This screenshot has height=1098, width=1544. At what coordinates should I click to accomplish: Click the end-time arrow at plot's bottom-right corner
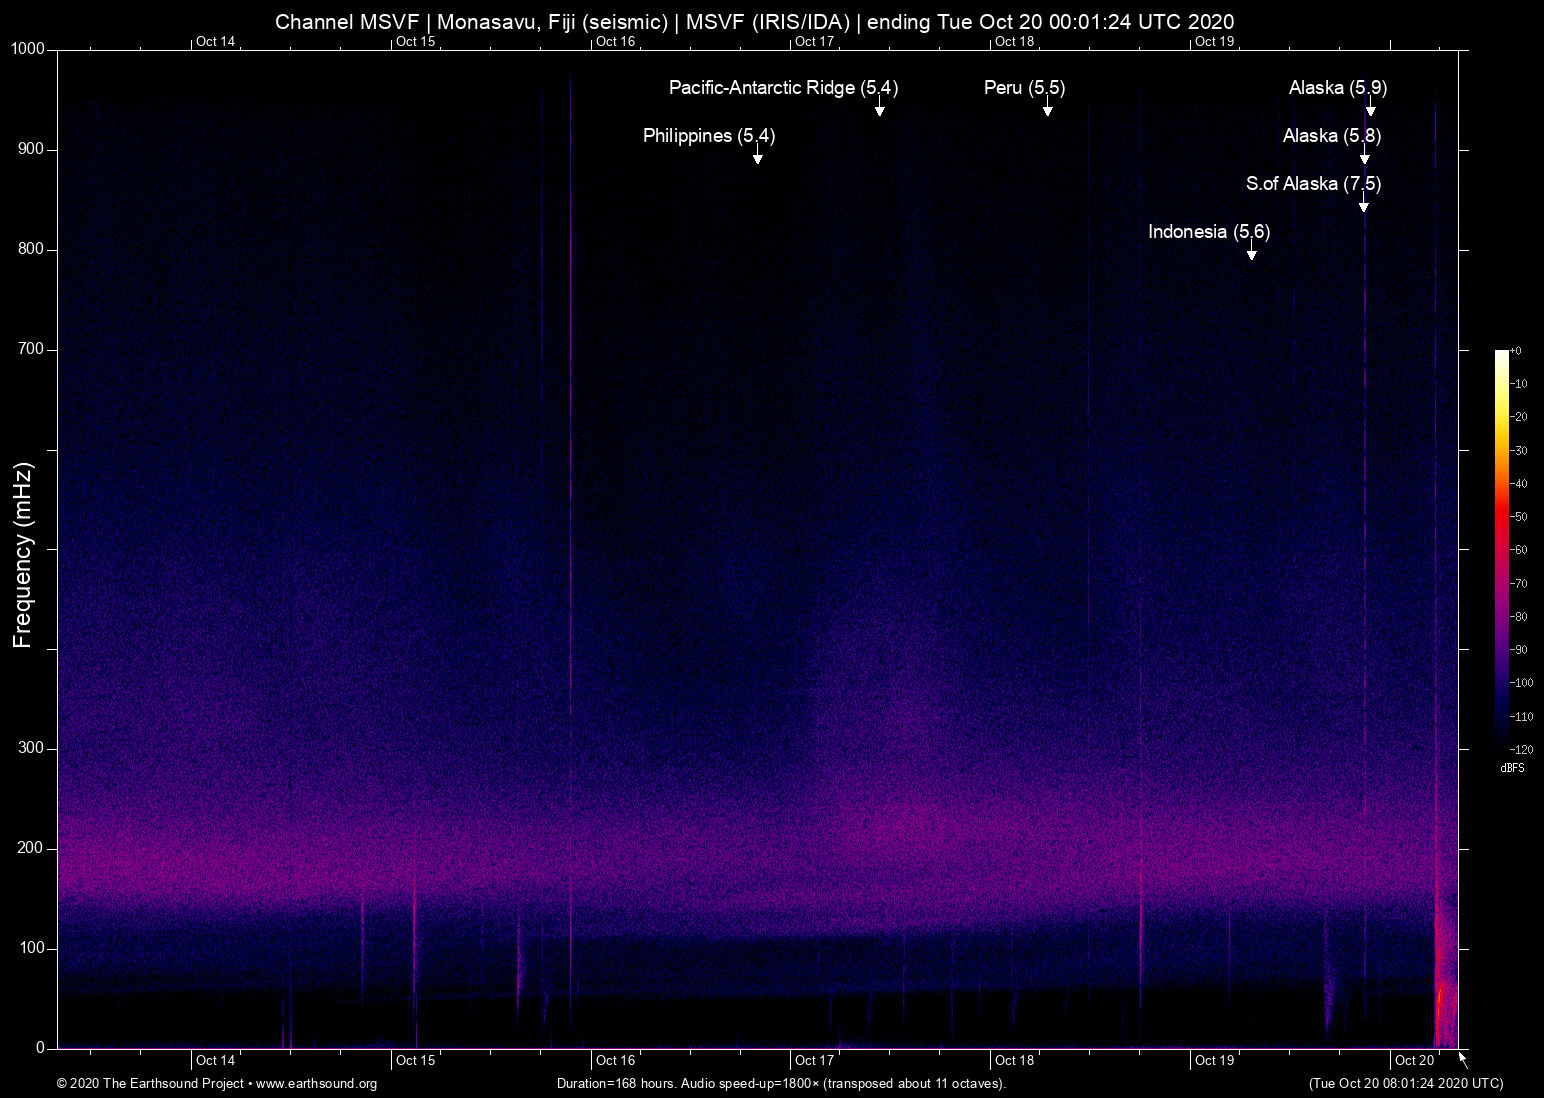(x=1463, y=1059)
